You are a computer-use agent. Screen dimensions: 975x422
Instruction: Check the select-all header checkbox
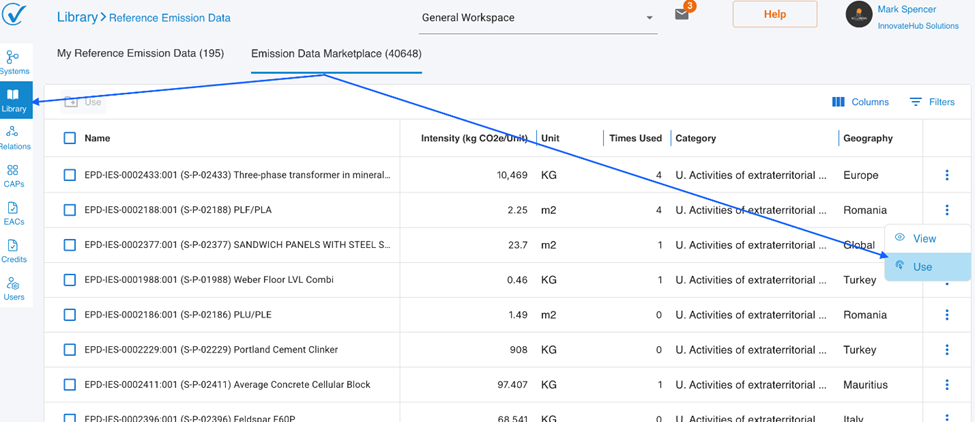tap(70, 138)
